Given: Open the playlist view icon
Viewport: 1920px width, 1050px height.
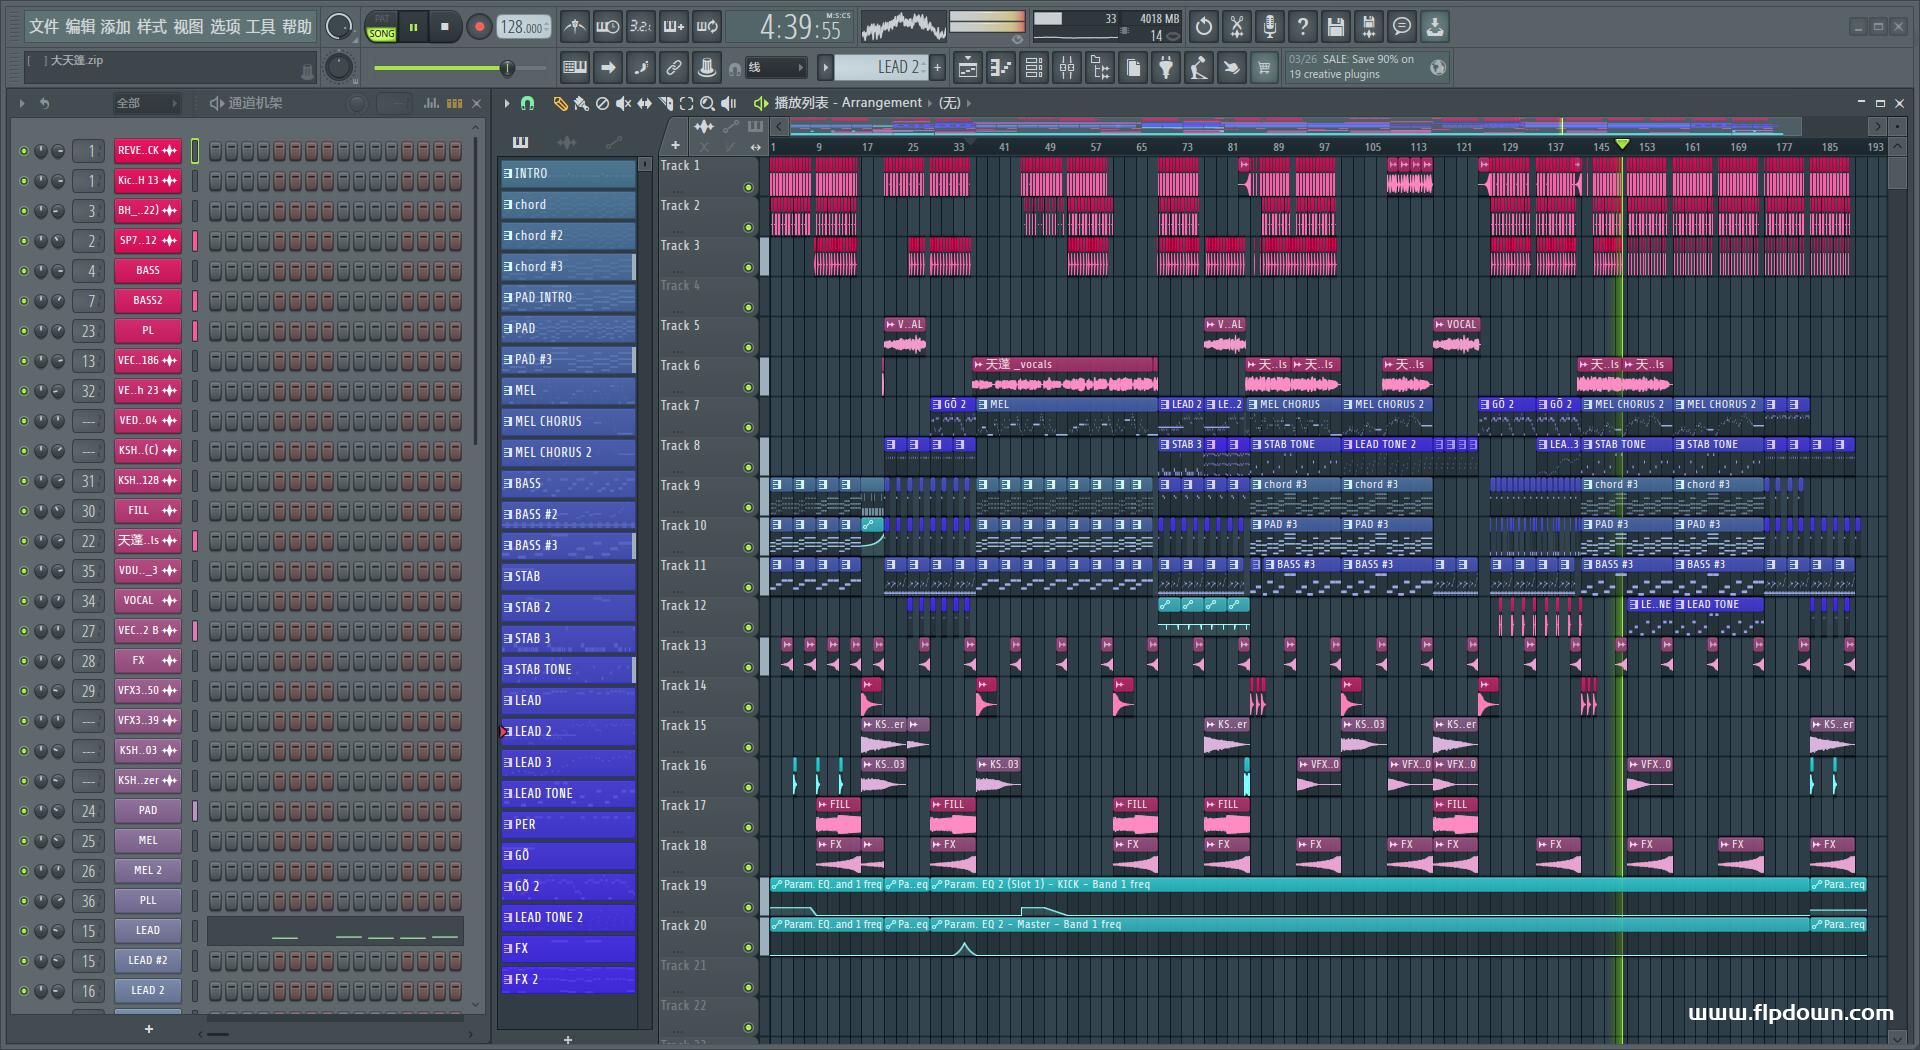Looking at the screenshot, I should pos(968,68).
